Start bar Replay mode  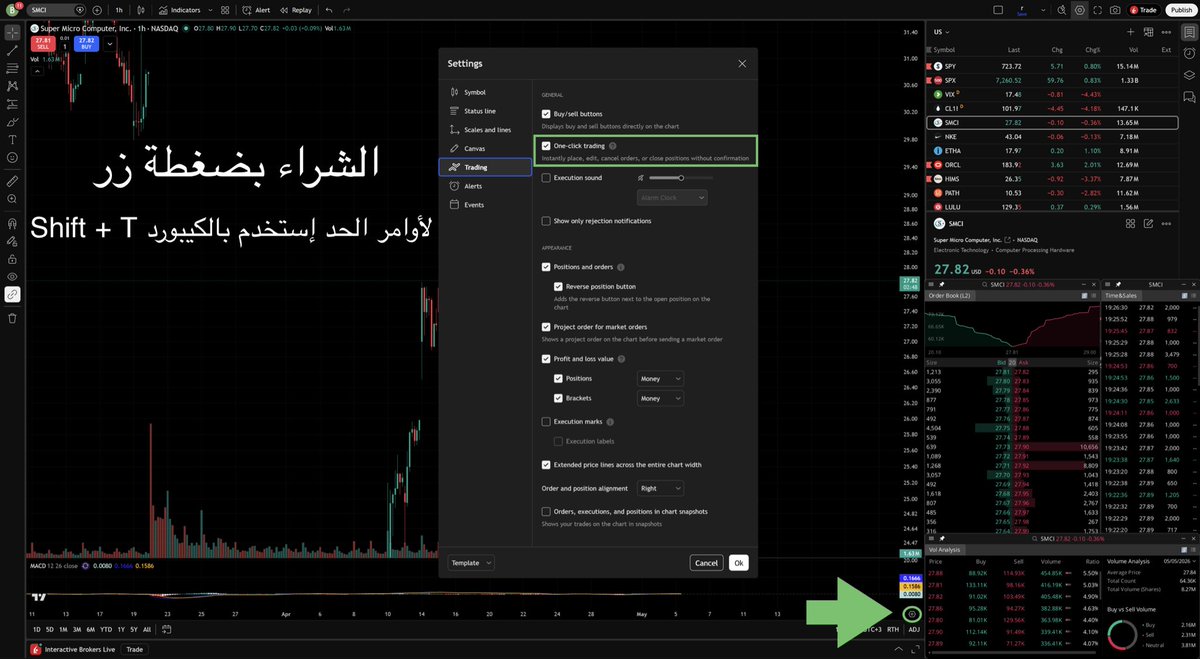pos(295,9)
